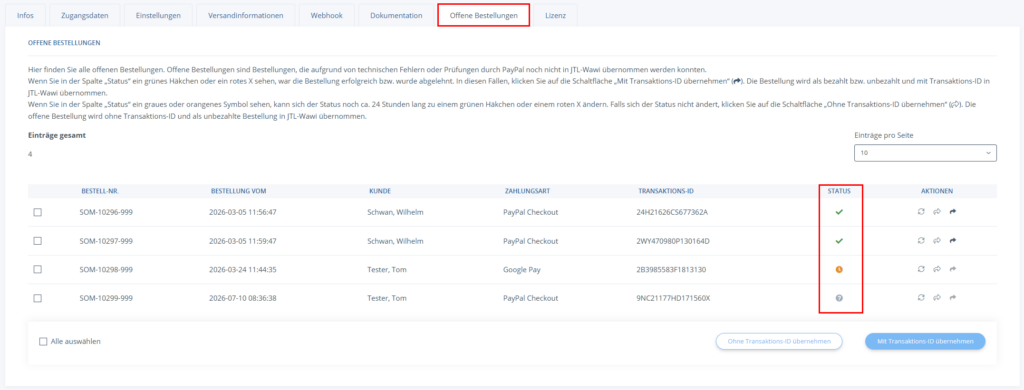The height and width of the screenshot is (390, 1024).
Task: Tick the checkbox for order SOM-10299-999
Action: [38, 297]
